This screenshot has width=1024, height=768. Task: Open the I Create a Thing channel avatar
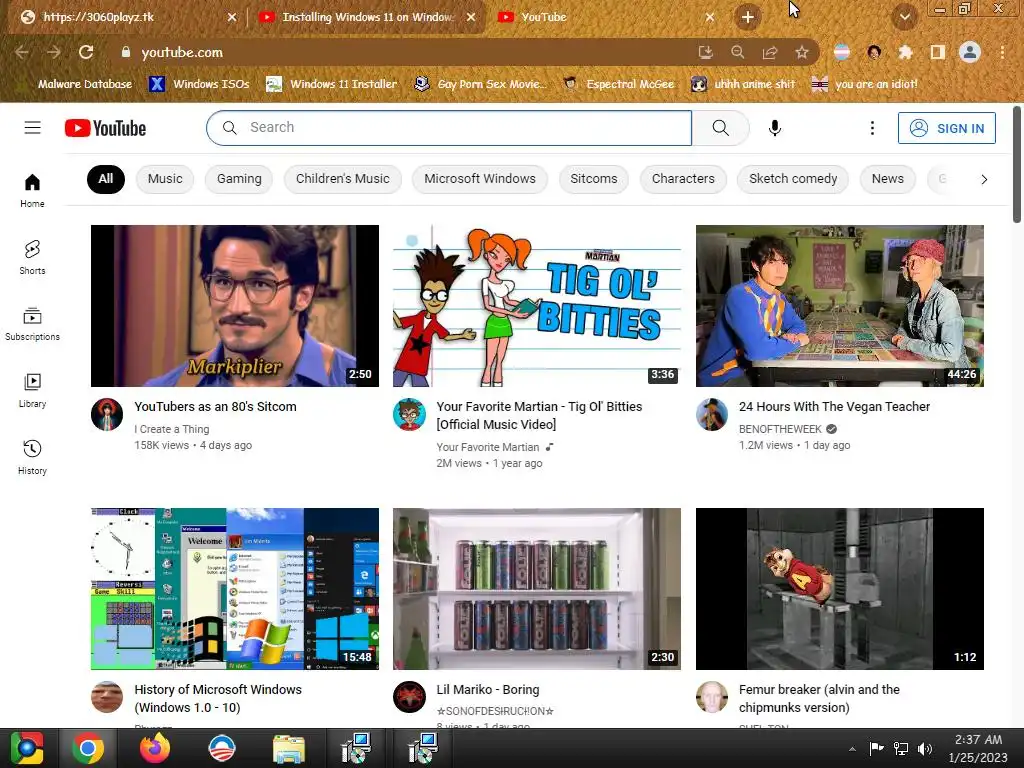pyautogui.click(x=107, y=415)
